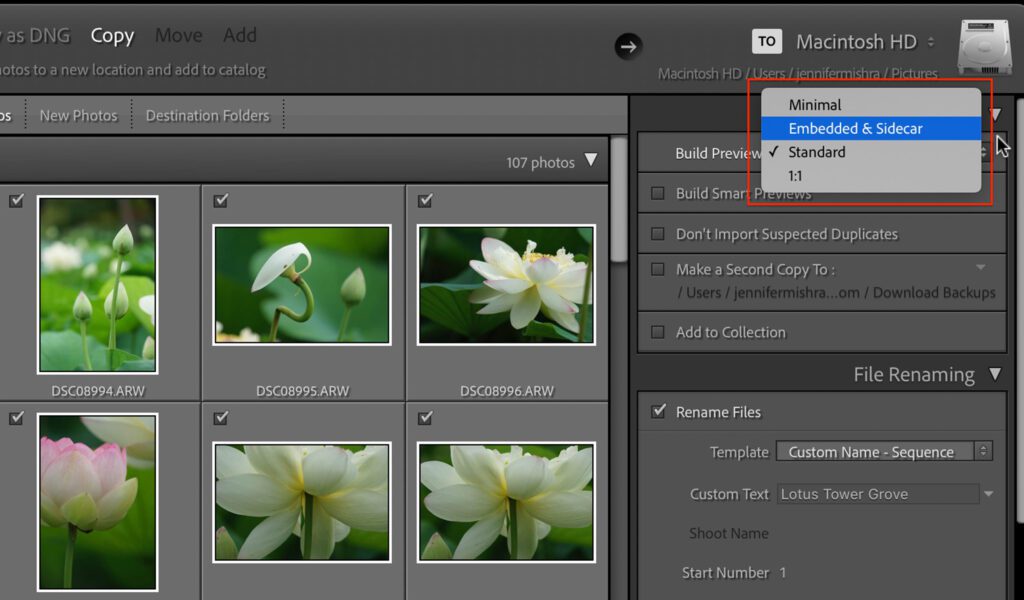Click the arrow icon pointing to destination
Image resolution: width=1024 pixels, height=600 pixels.
click(628, 46)
